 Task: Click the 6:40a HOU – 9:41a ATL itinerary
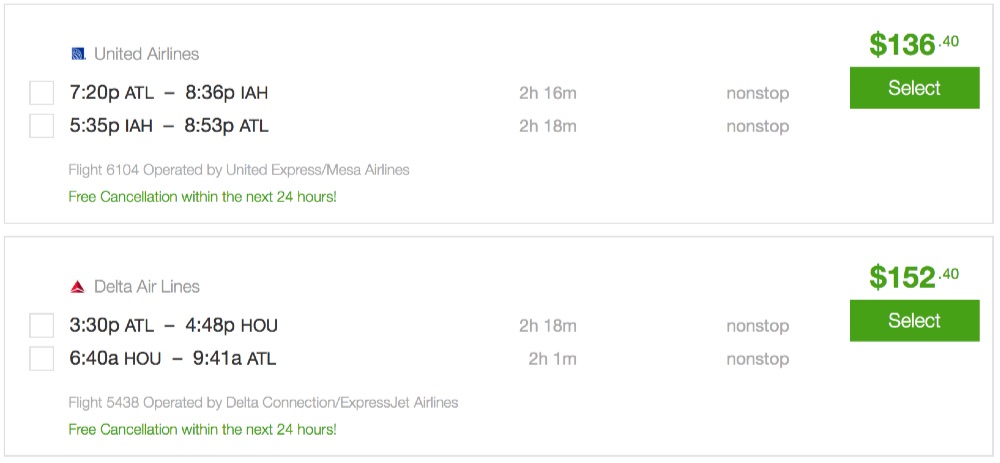[x=172, y=359]
